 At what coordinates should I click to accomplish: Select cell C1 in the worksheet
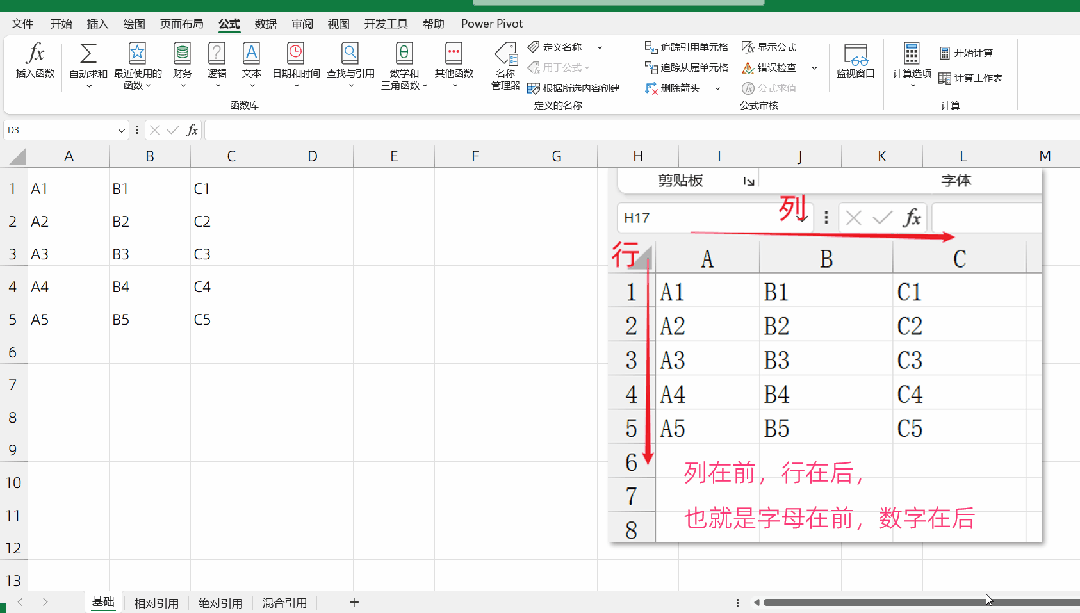coord(231,189)
